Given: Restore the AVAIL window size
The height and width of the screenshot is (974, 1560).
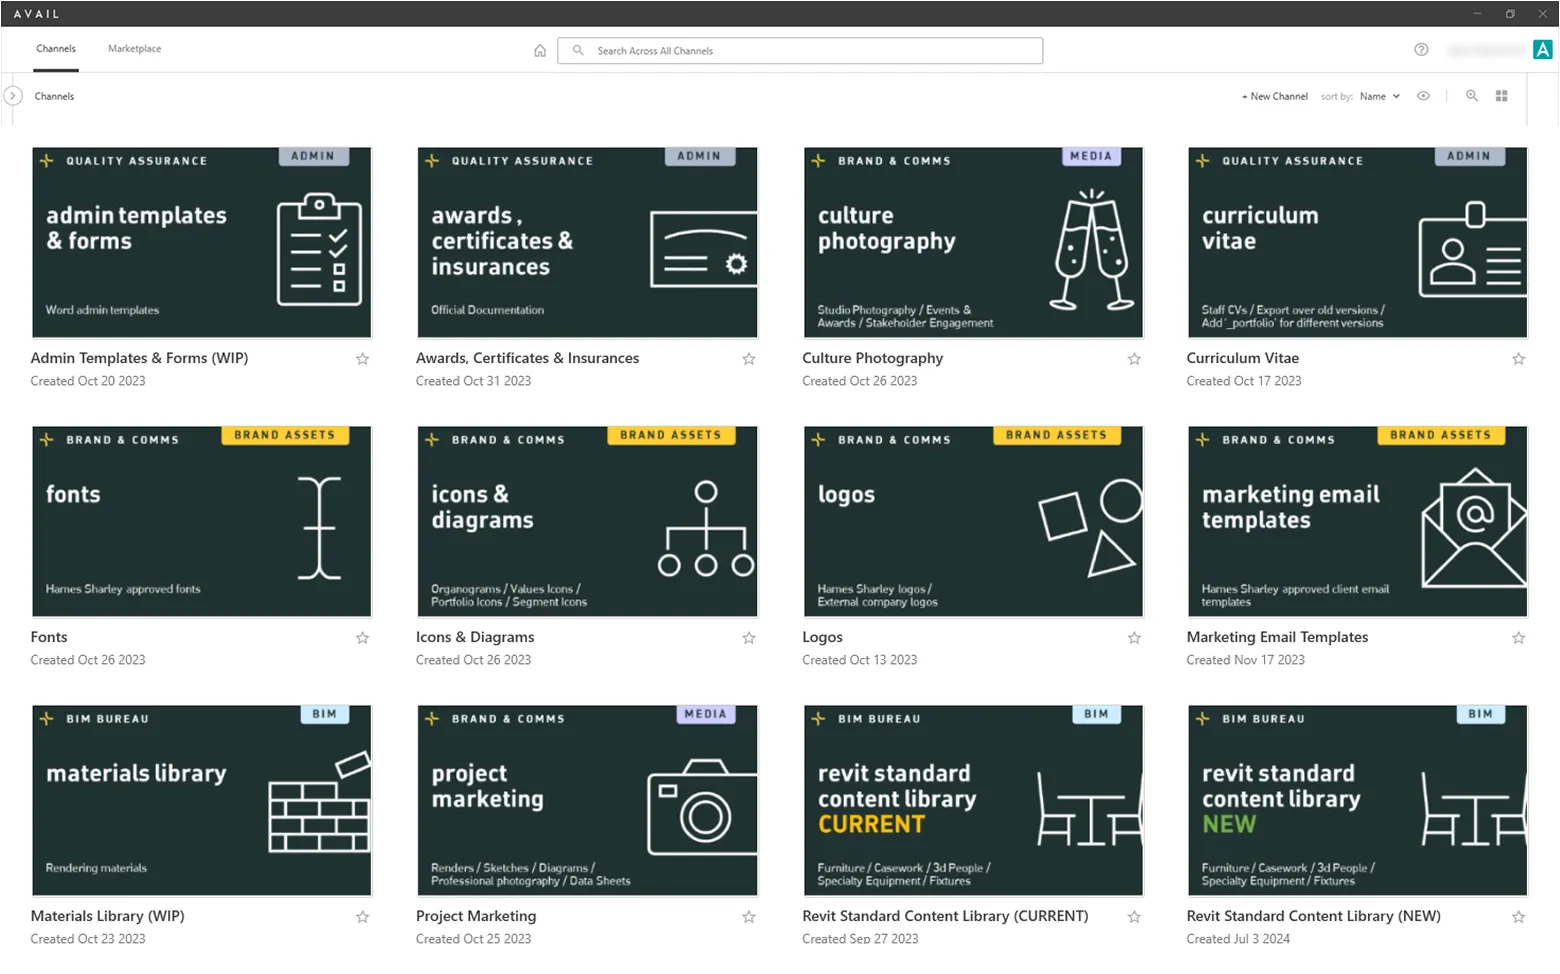Looking at the screenshot, I should point(1510,14).
